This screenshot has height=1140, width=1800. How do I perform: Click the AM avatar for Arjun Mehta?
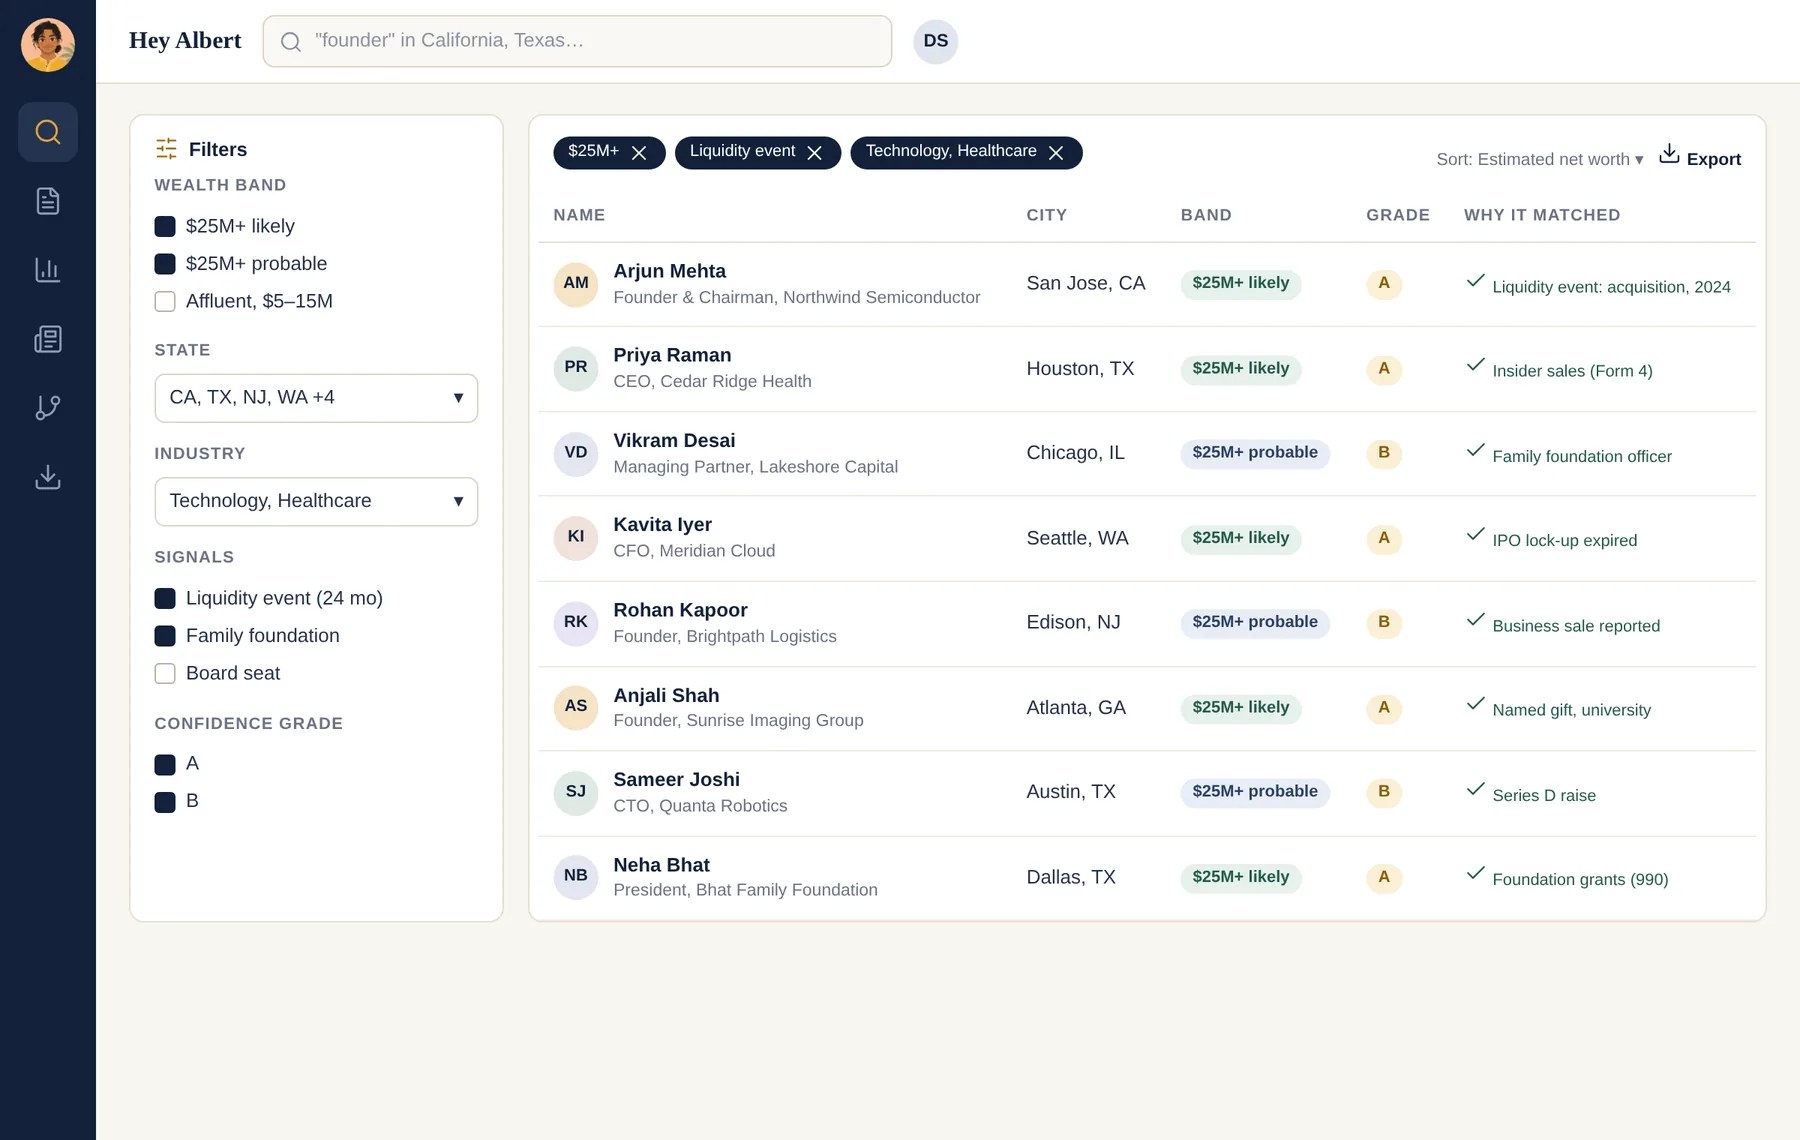coord(576,284)
